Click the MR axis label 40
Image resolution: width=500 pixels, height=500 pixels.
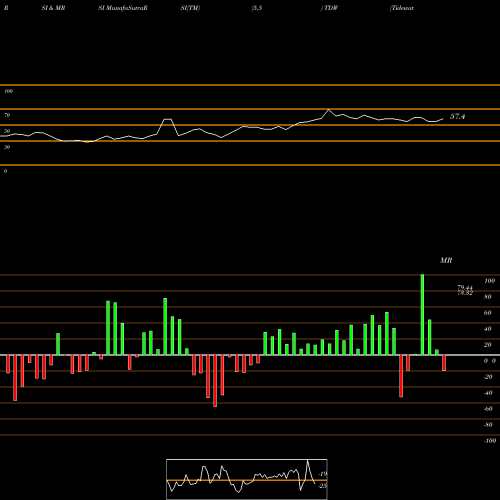click(x=487, y=329)
